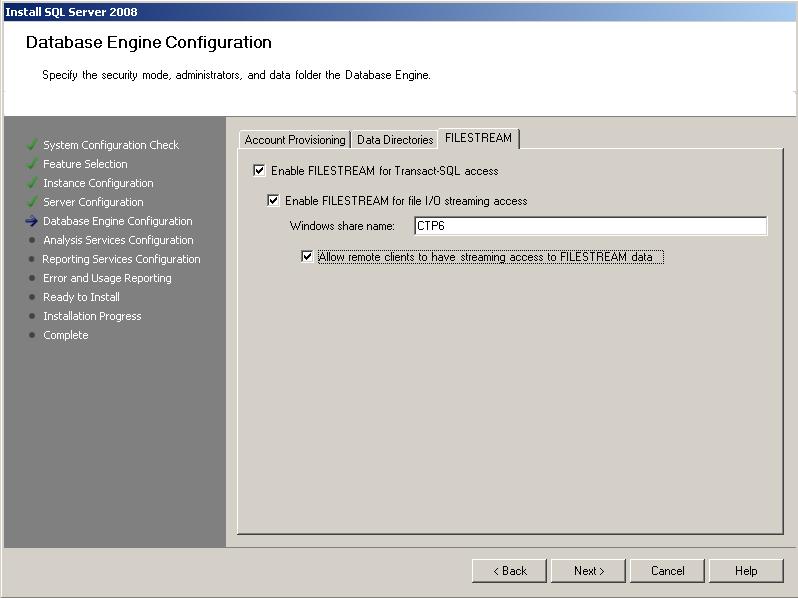Click the Error and Usage Reporting step
The image size is (798, 598).
click(x=107, y=278)
